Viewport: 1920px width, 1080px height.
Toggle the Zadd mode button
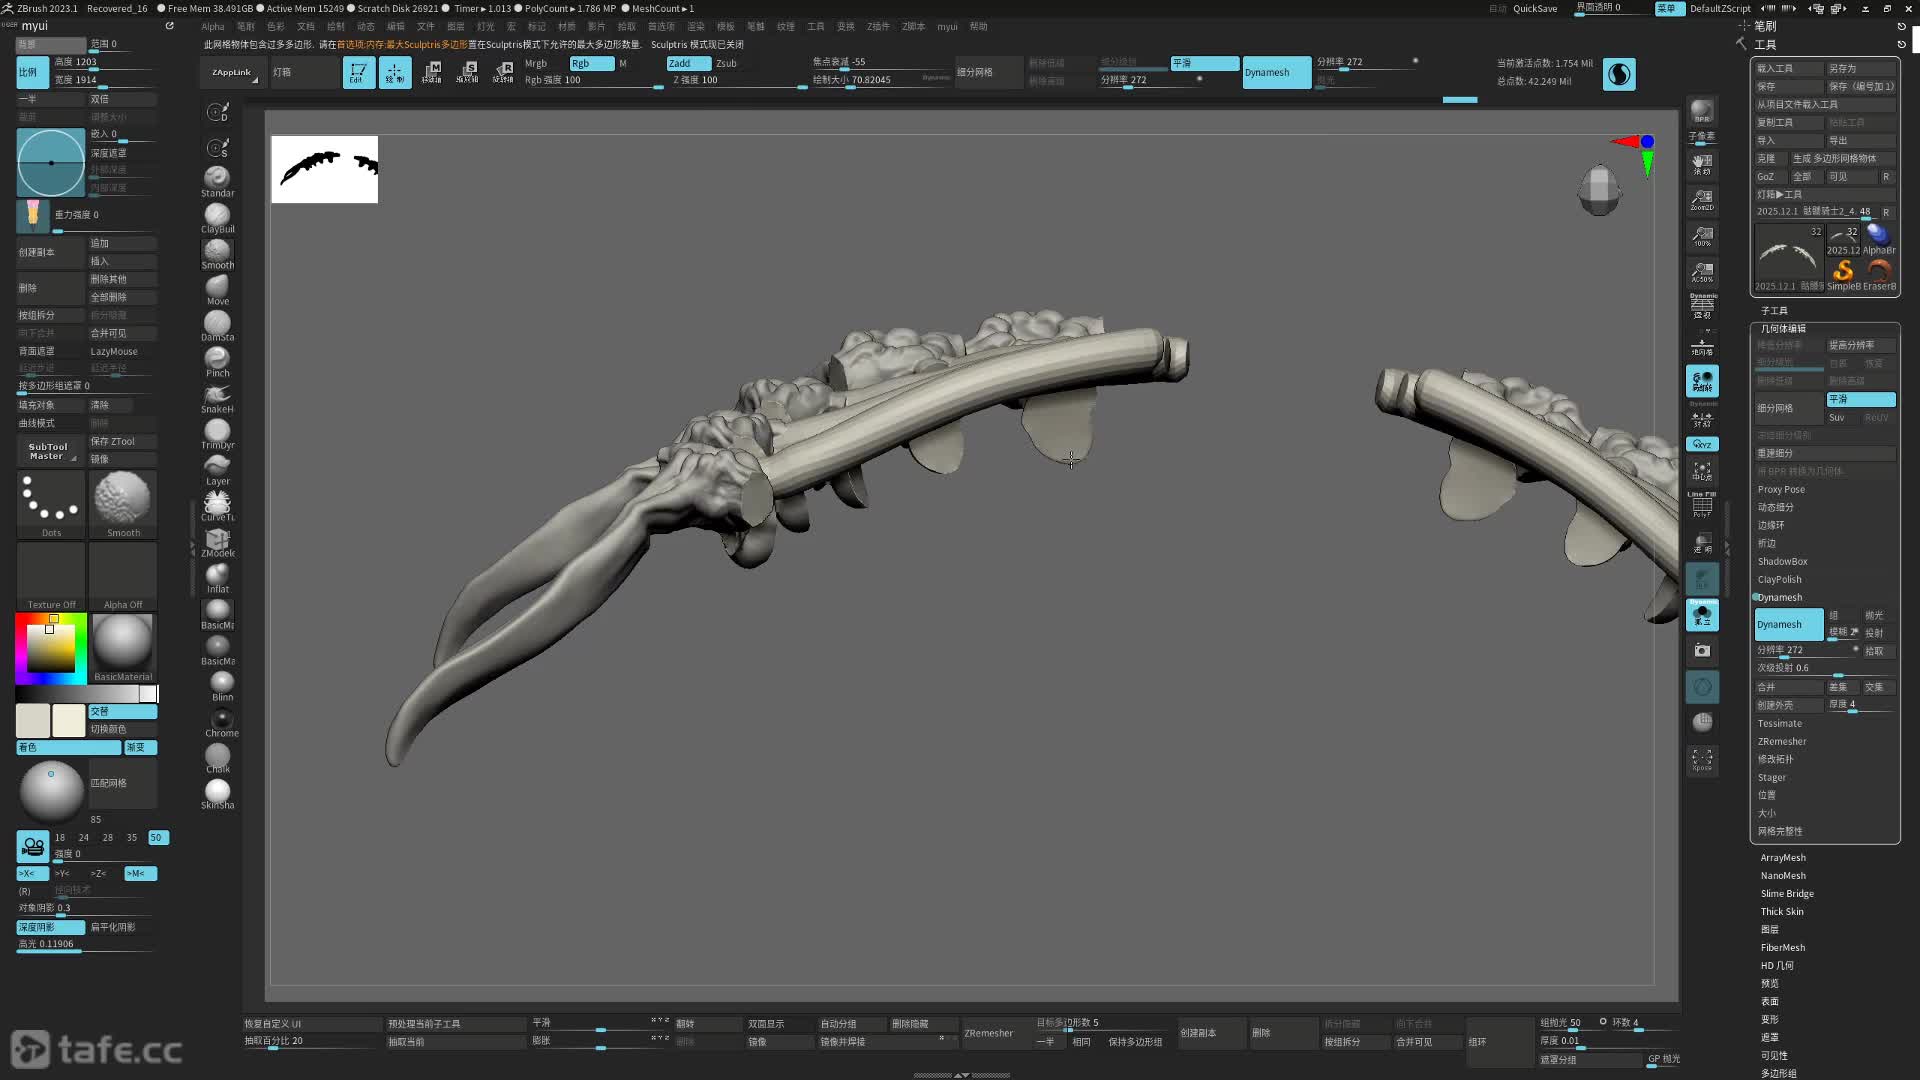687,63
